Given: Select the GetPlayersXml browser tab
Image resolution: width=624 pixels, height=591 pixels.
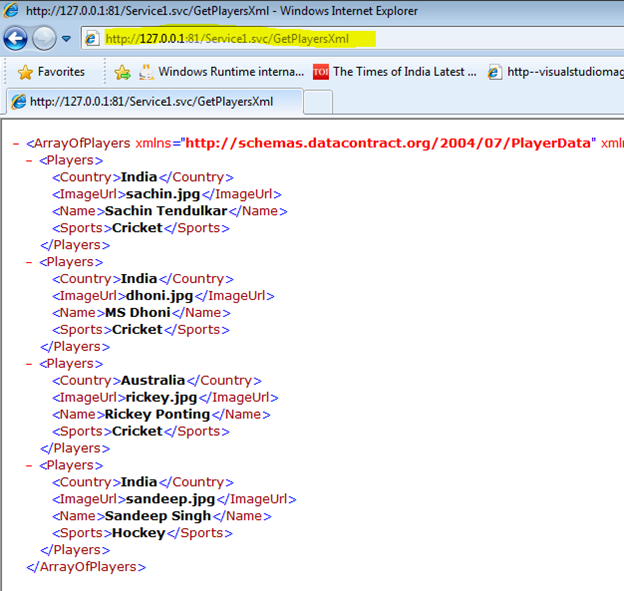Looking at the screenshot, I should 155,102.
